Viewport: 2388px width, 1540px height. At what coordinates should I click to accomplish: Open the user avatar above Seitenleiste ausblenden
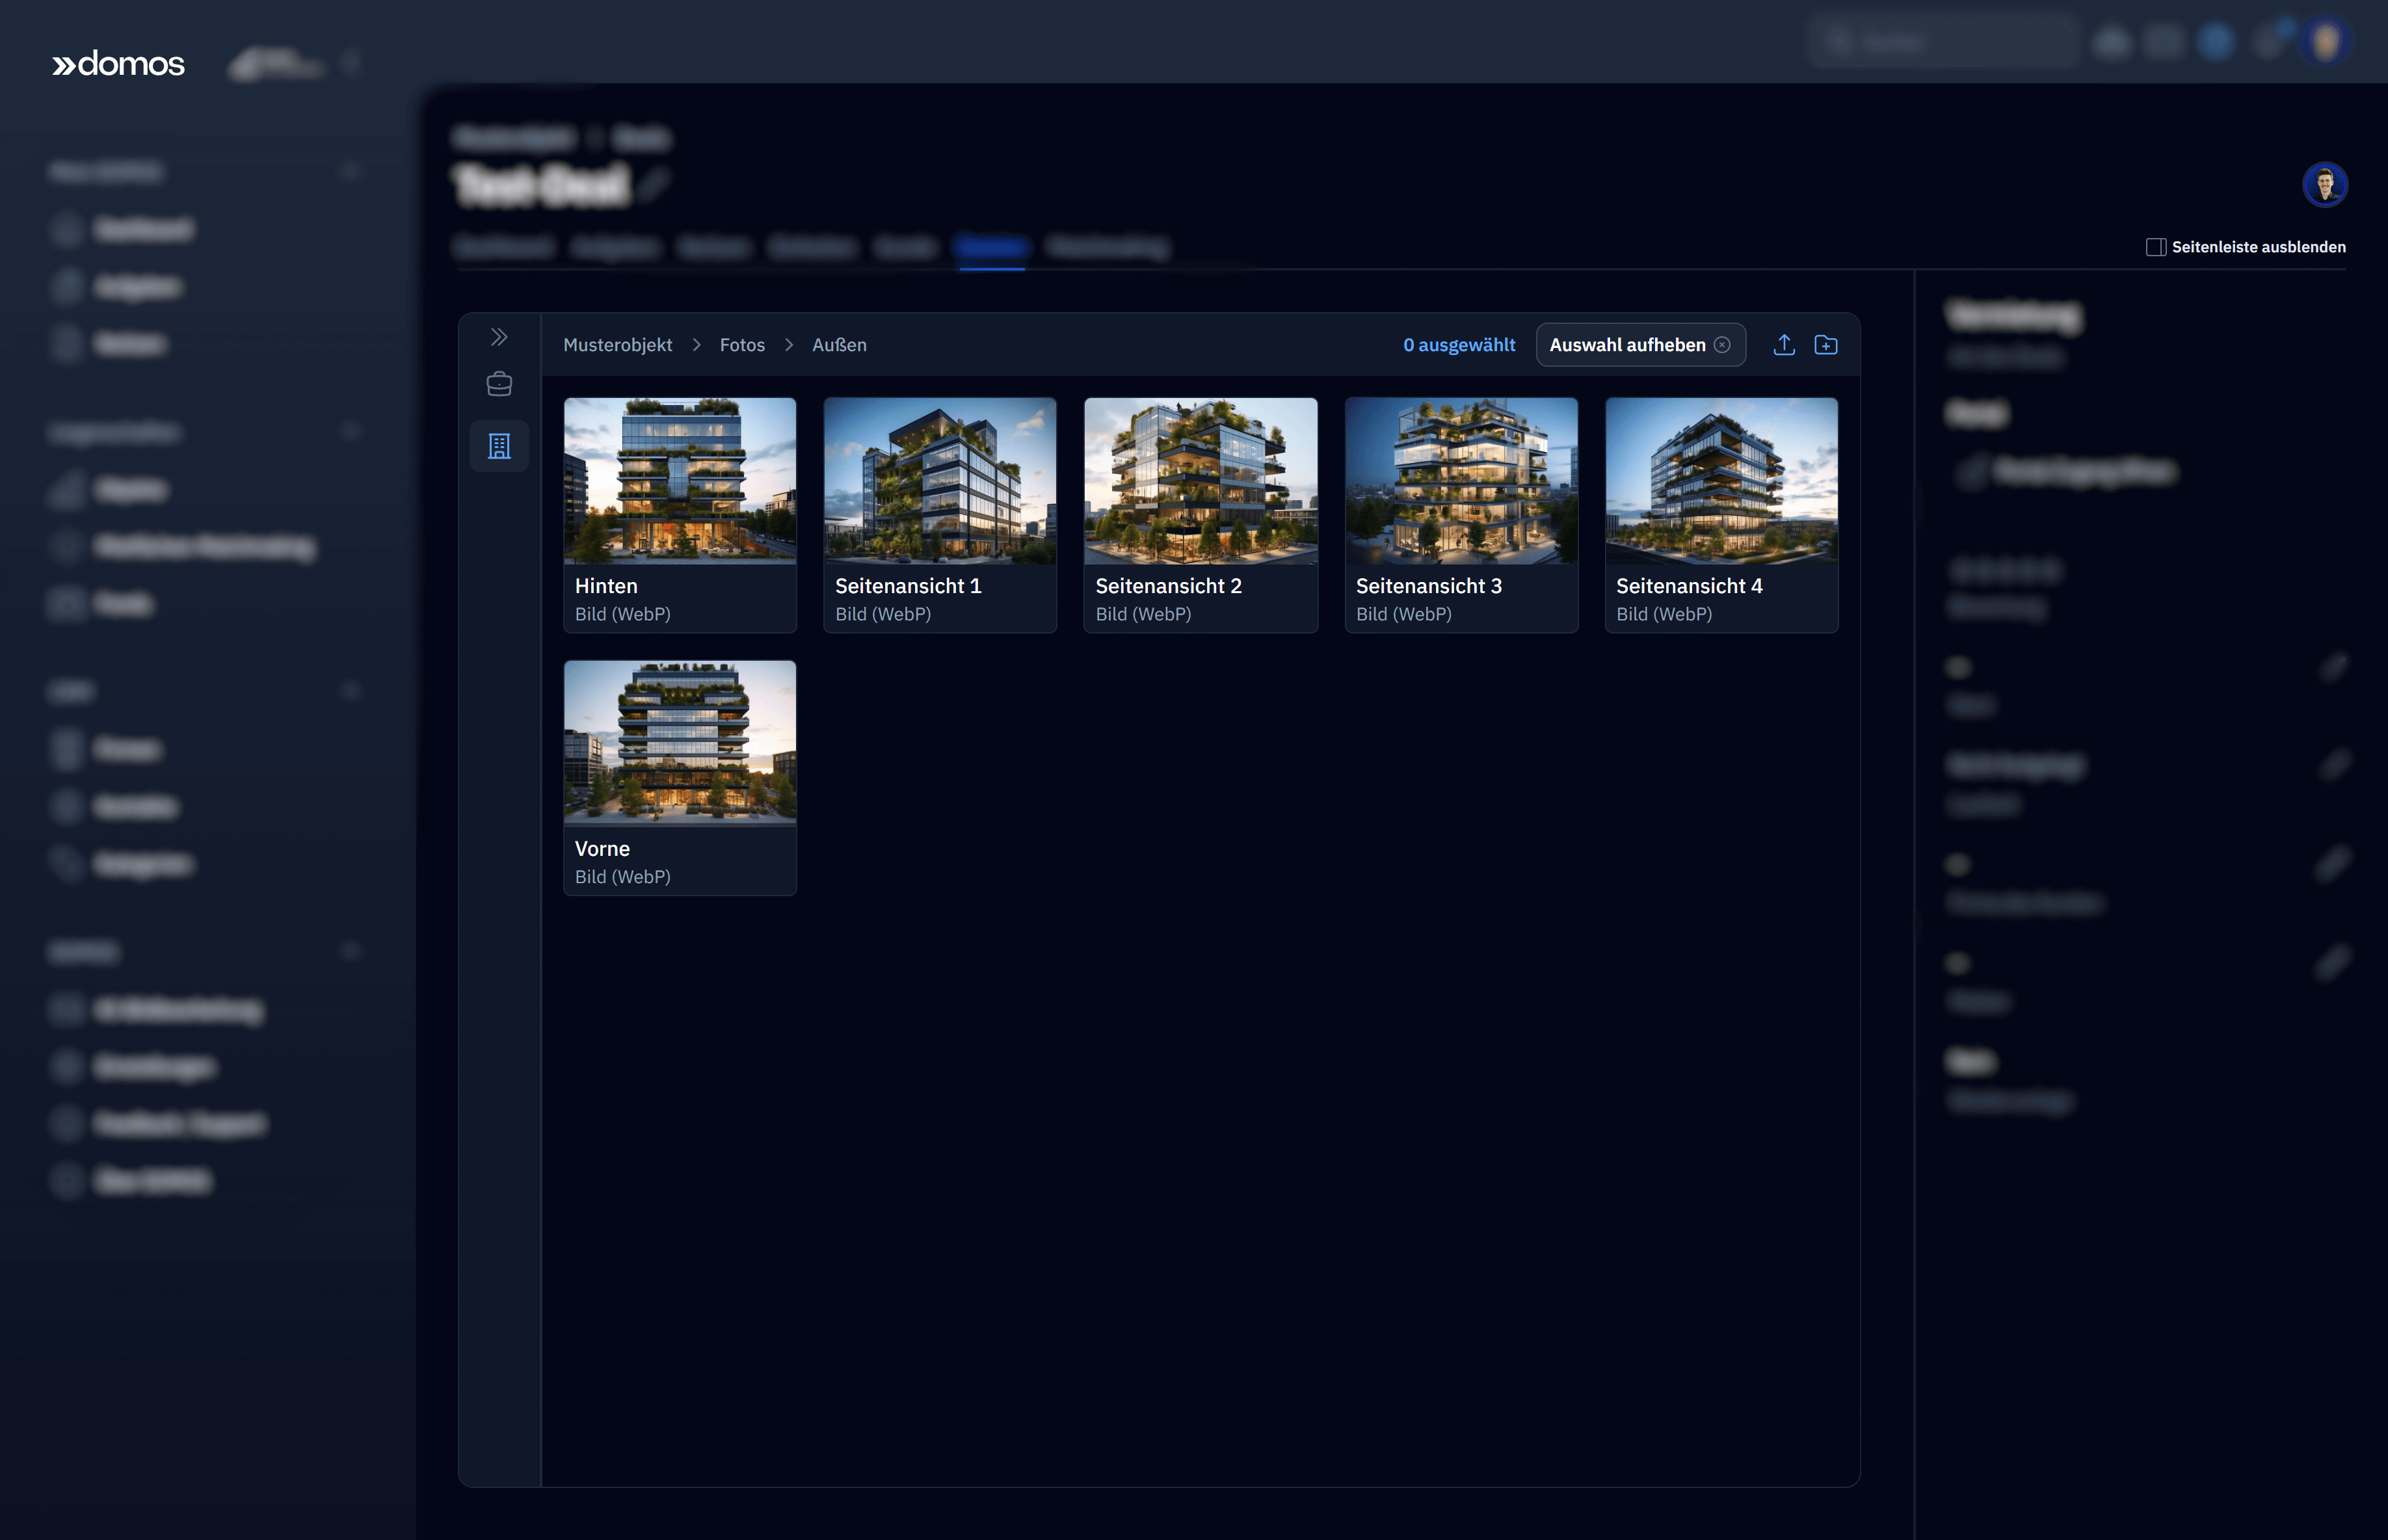(x=2324, y=185)
